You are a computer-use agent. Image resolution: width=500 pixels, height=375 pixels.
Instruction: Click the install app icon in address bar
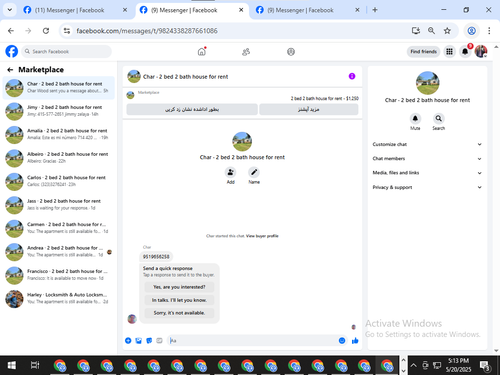pos(416,31)
